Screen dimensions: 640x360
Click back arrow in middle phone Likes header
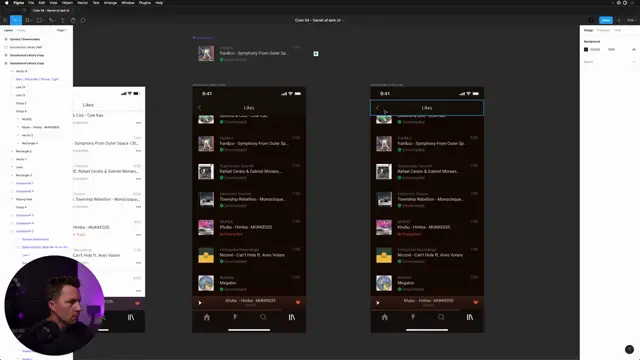tap(200, 107)
